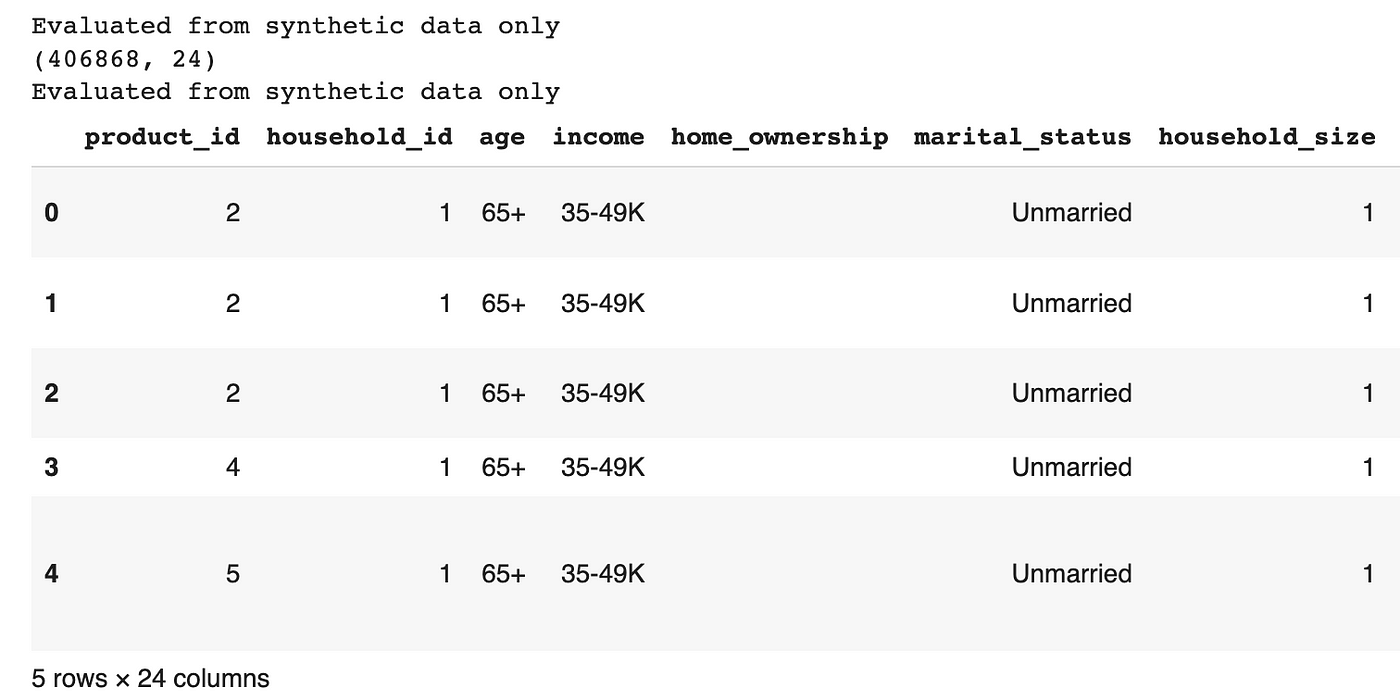Select row index 4 label

[x=52, y=574]
